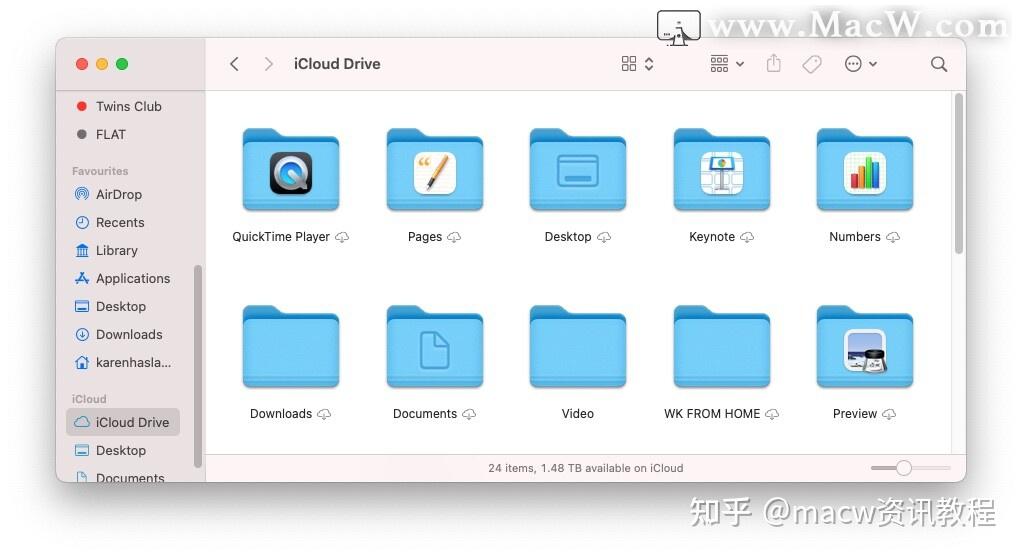Open Downloads in the Favourites sidebar
1022x556 pixels.
pyautogui.click(x=119, y=334)
